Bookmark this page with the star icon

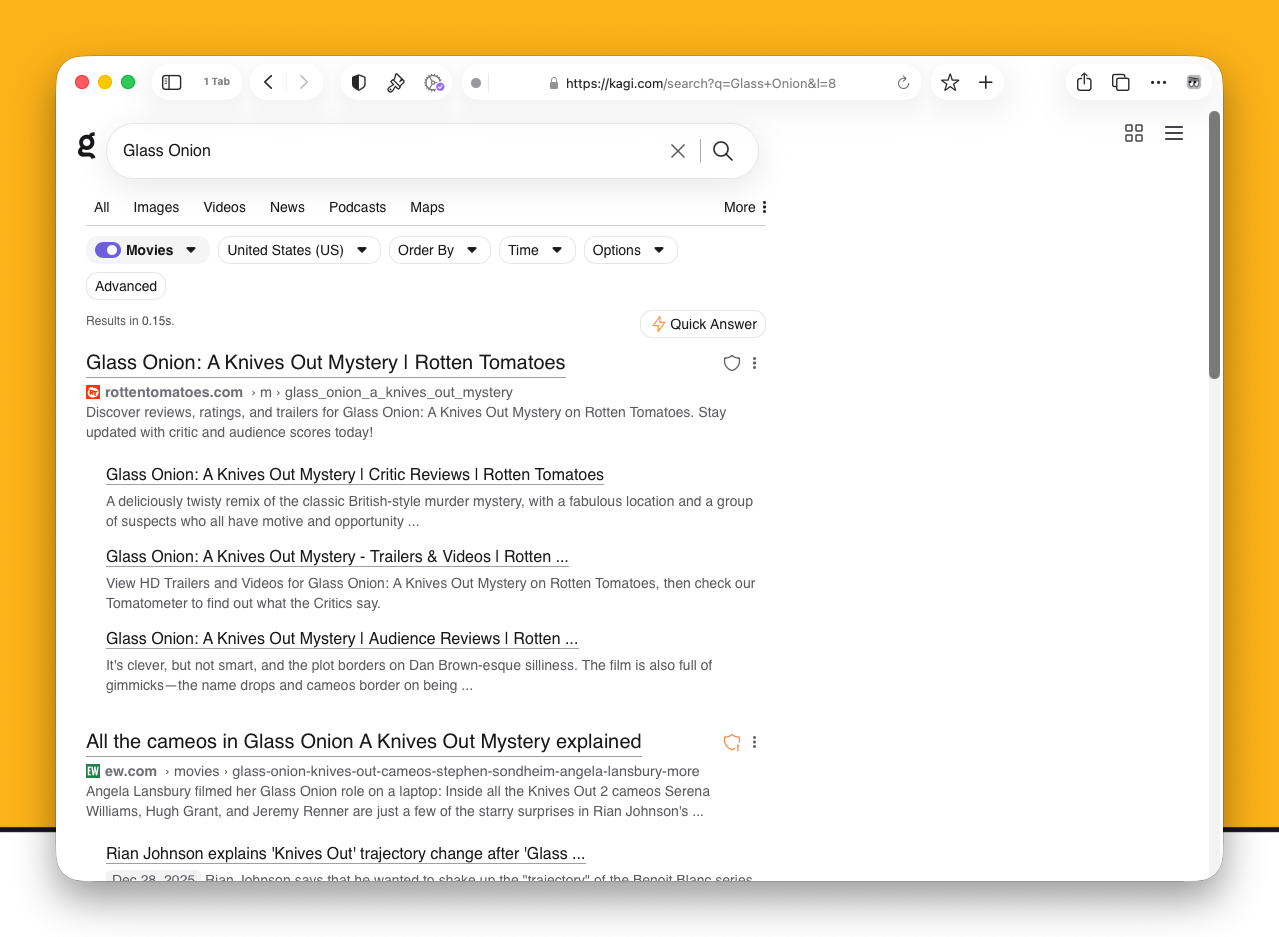pyautogui.click(x=950, y=83)
